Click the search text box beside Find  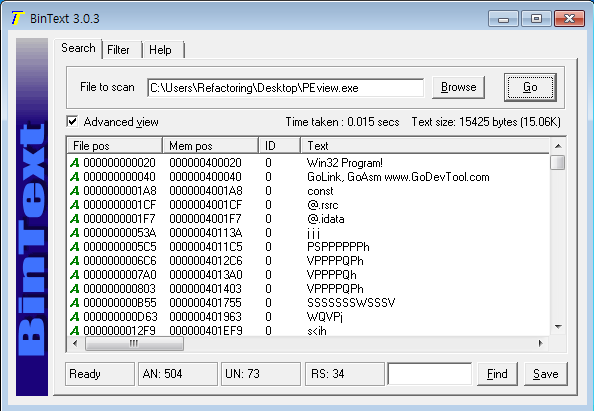click(430, 374)
